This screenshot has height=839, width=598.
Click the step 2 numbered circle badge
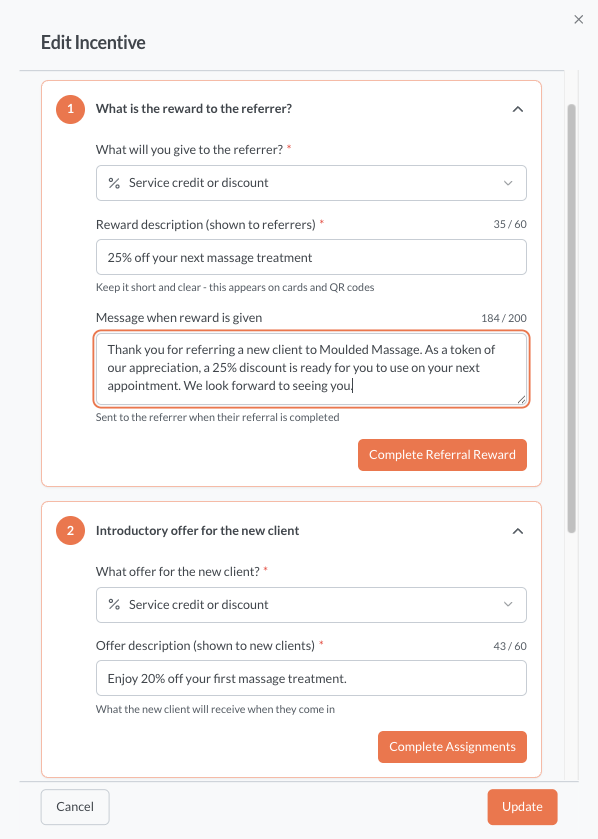pyautogui.click(x=69, y=530)
